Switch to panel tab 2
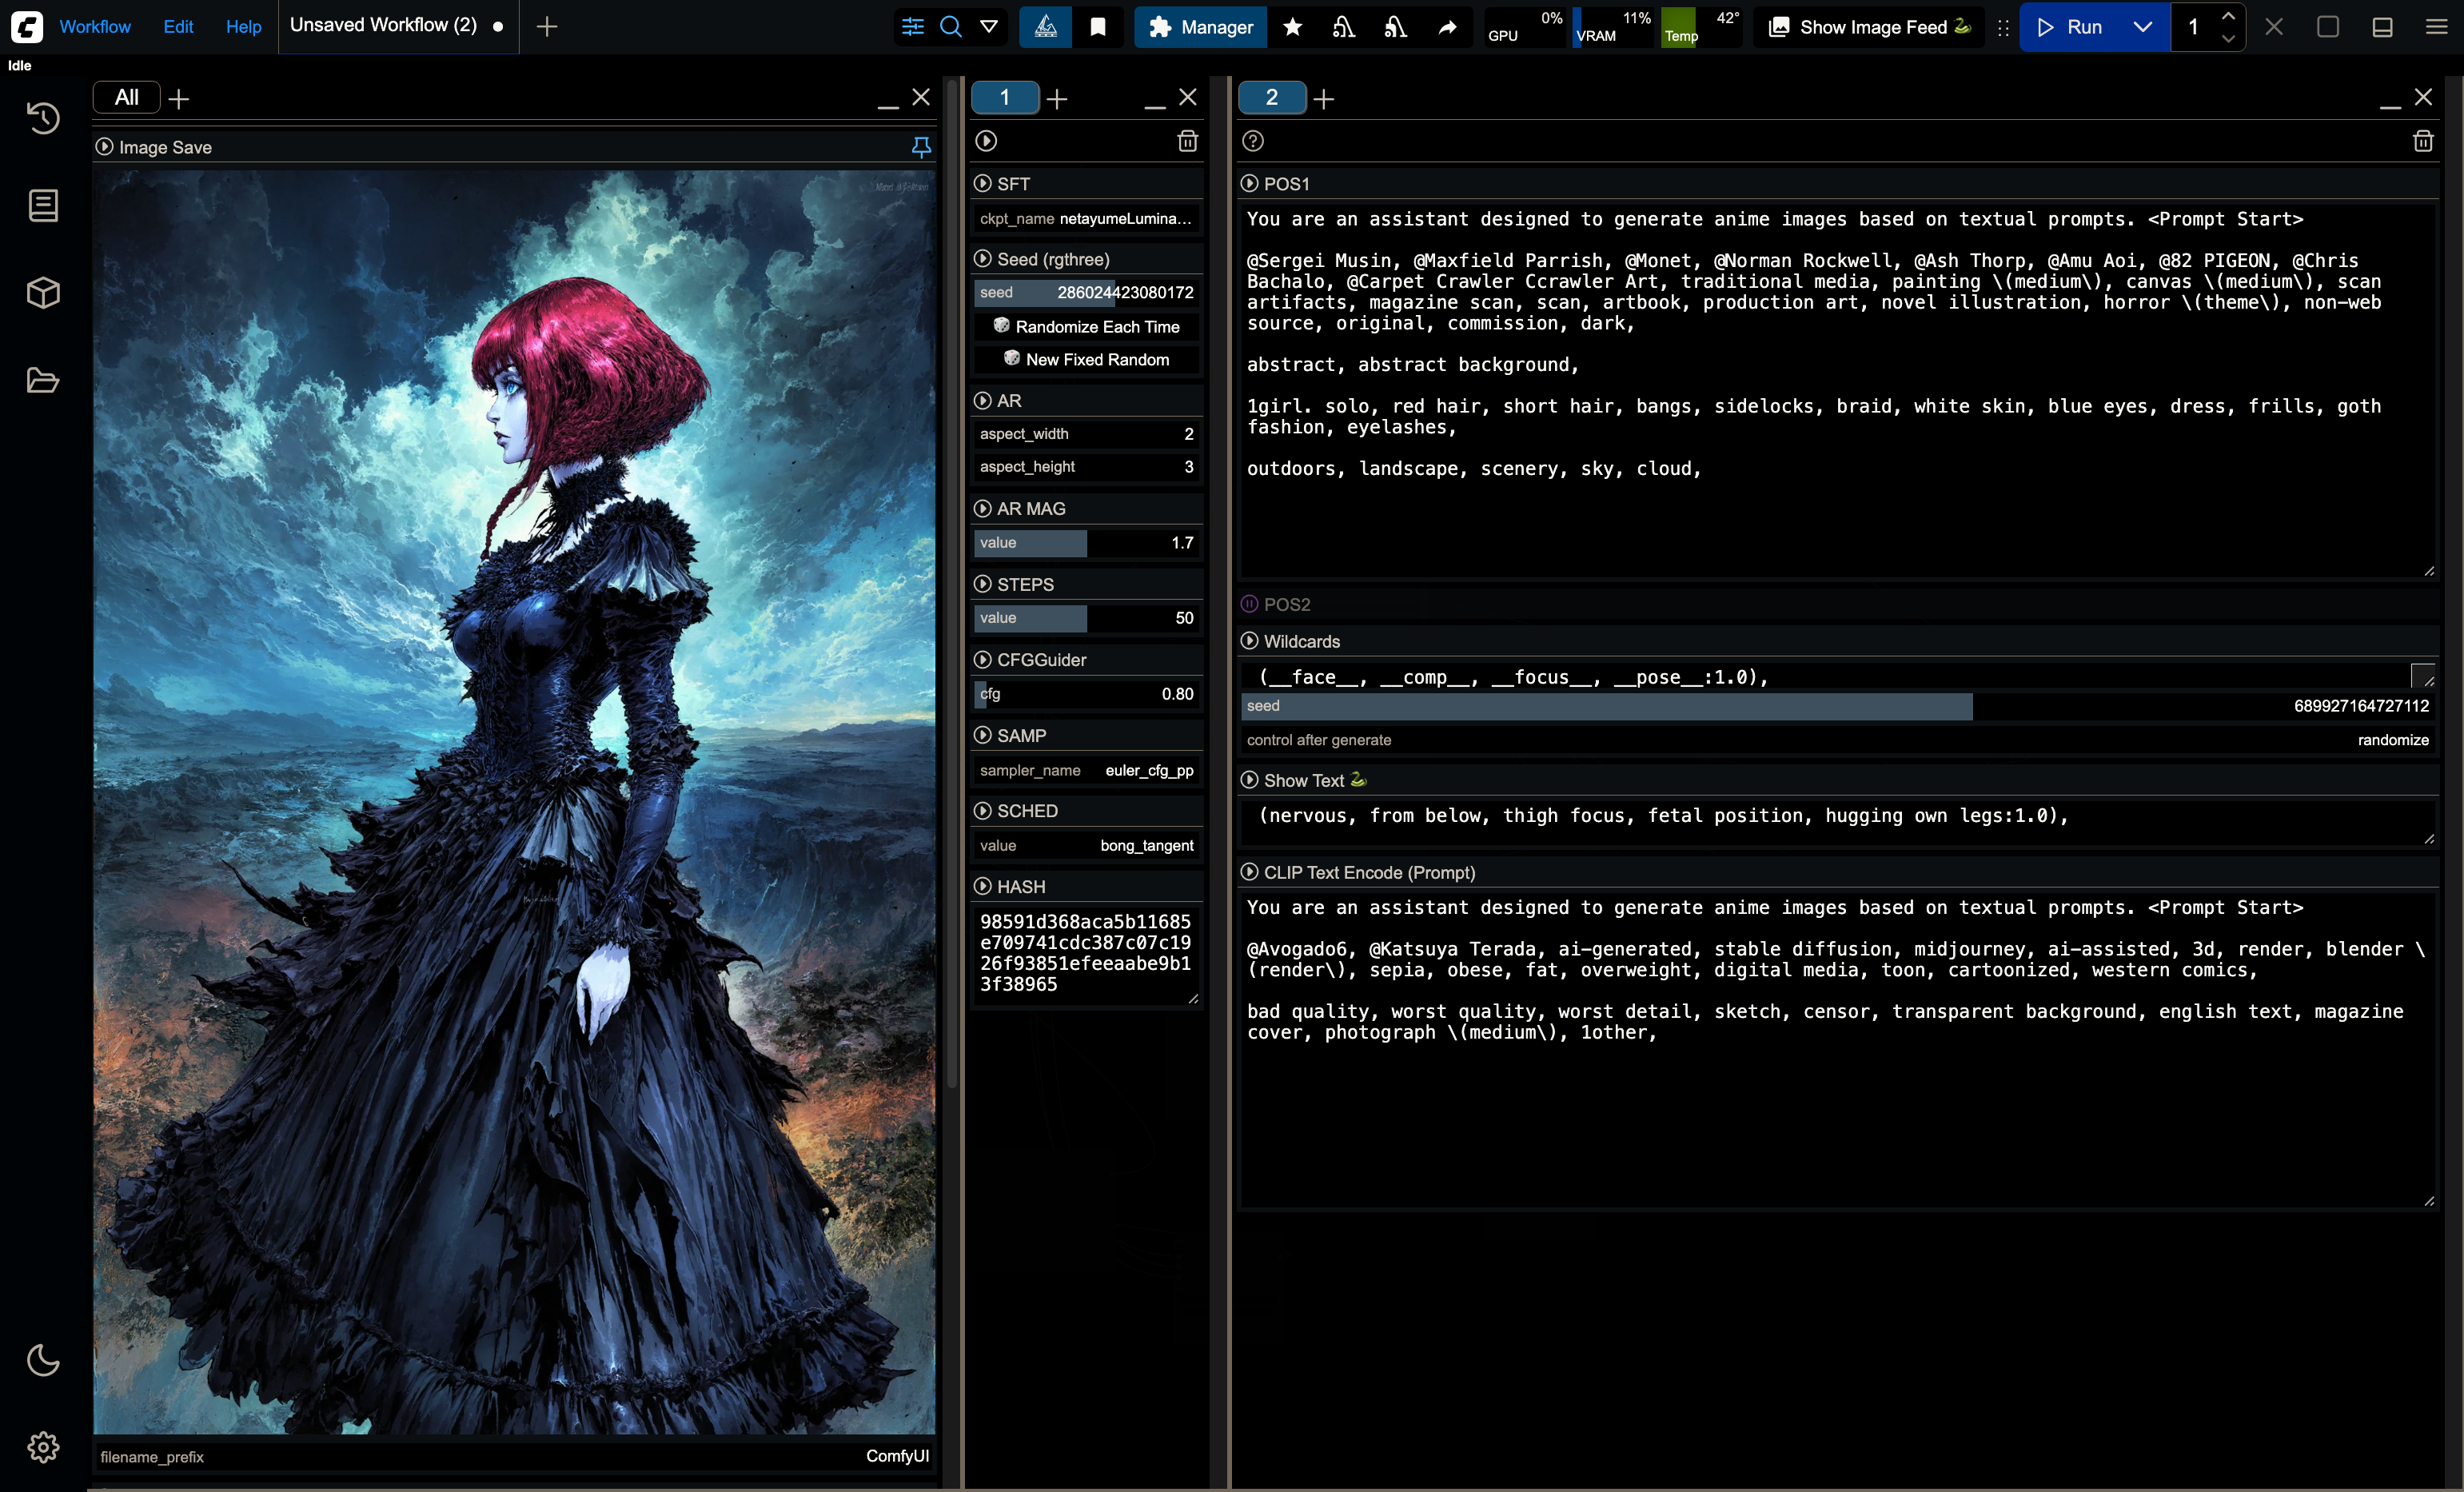 pyautogui.click(x=1271, y=98)
